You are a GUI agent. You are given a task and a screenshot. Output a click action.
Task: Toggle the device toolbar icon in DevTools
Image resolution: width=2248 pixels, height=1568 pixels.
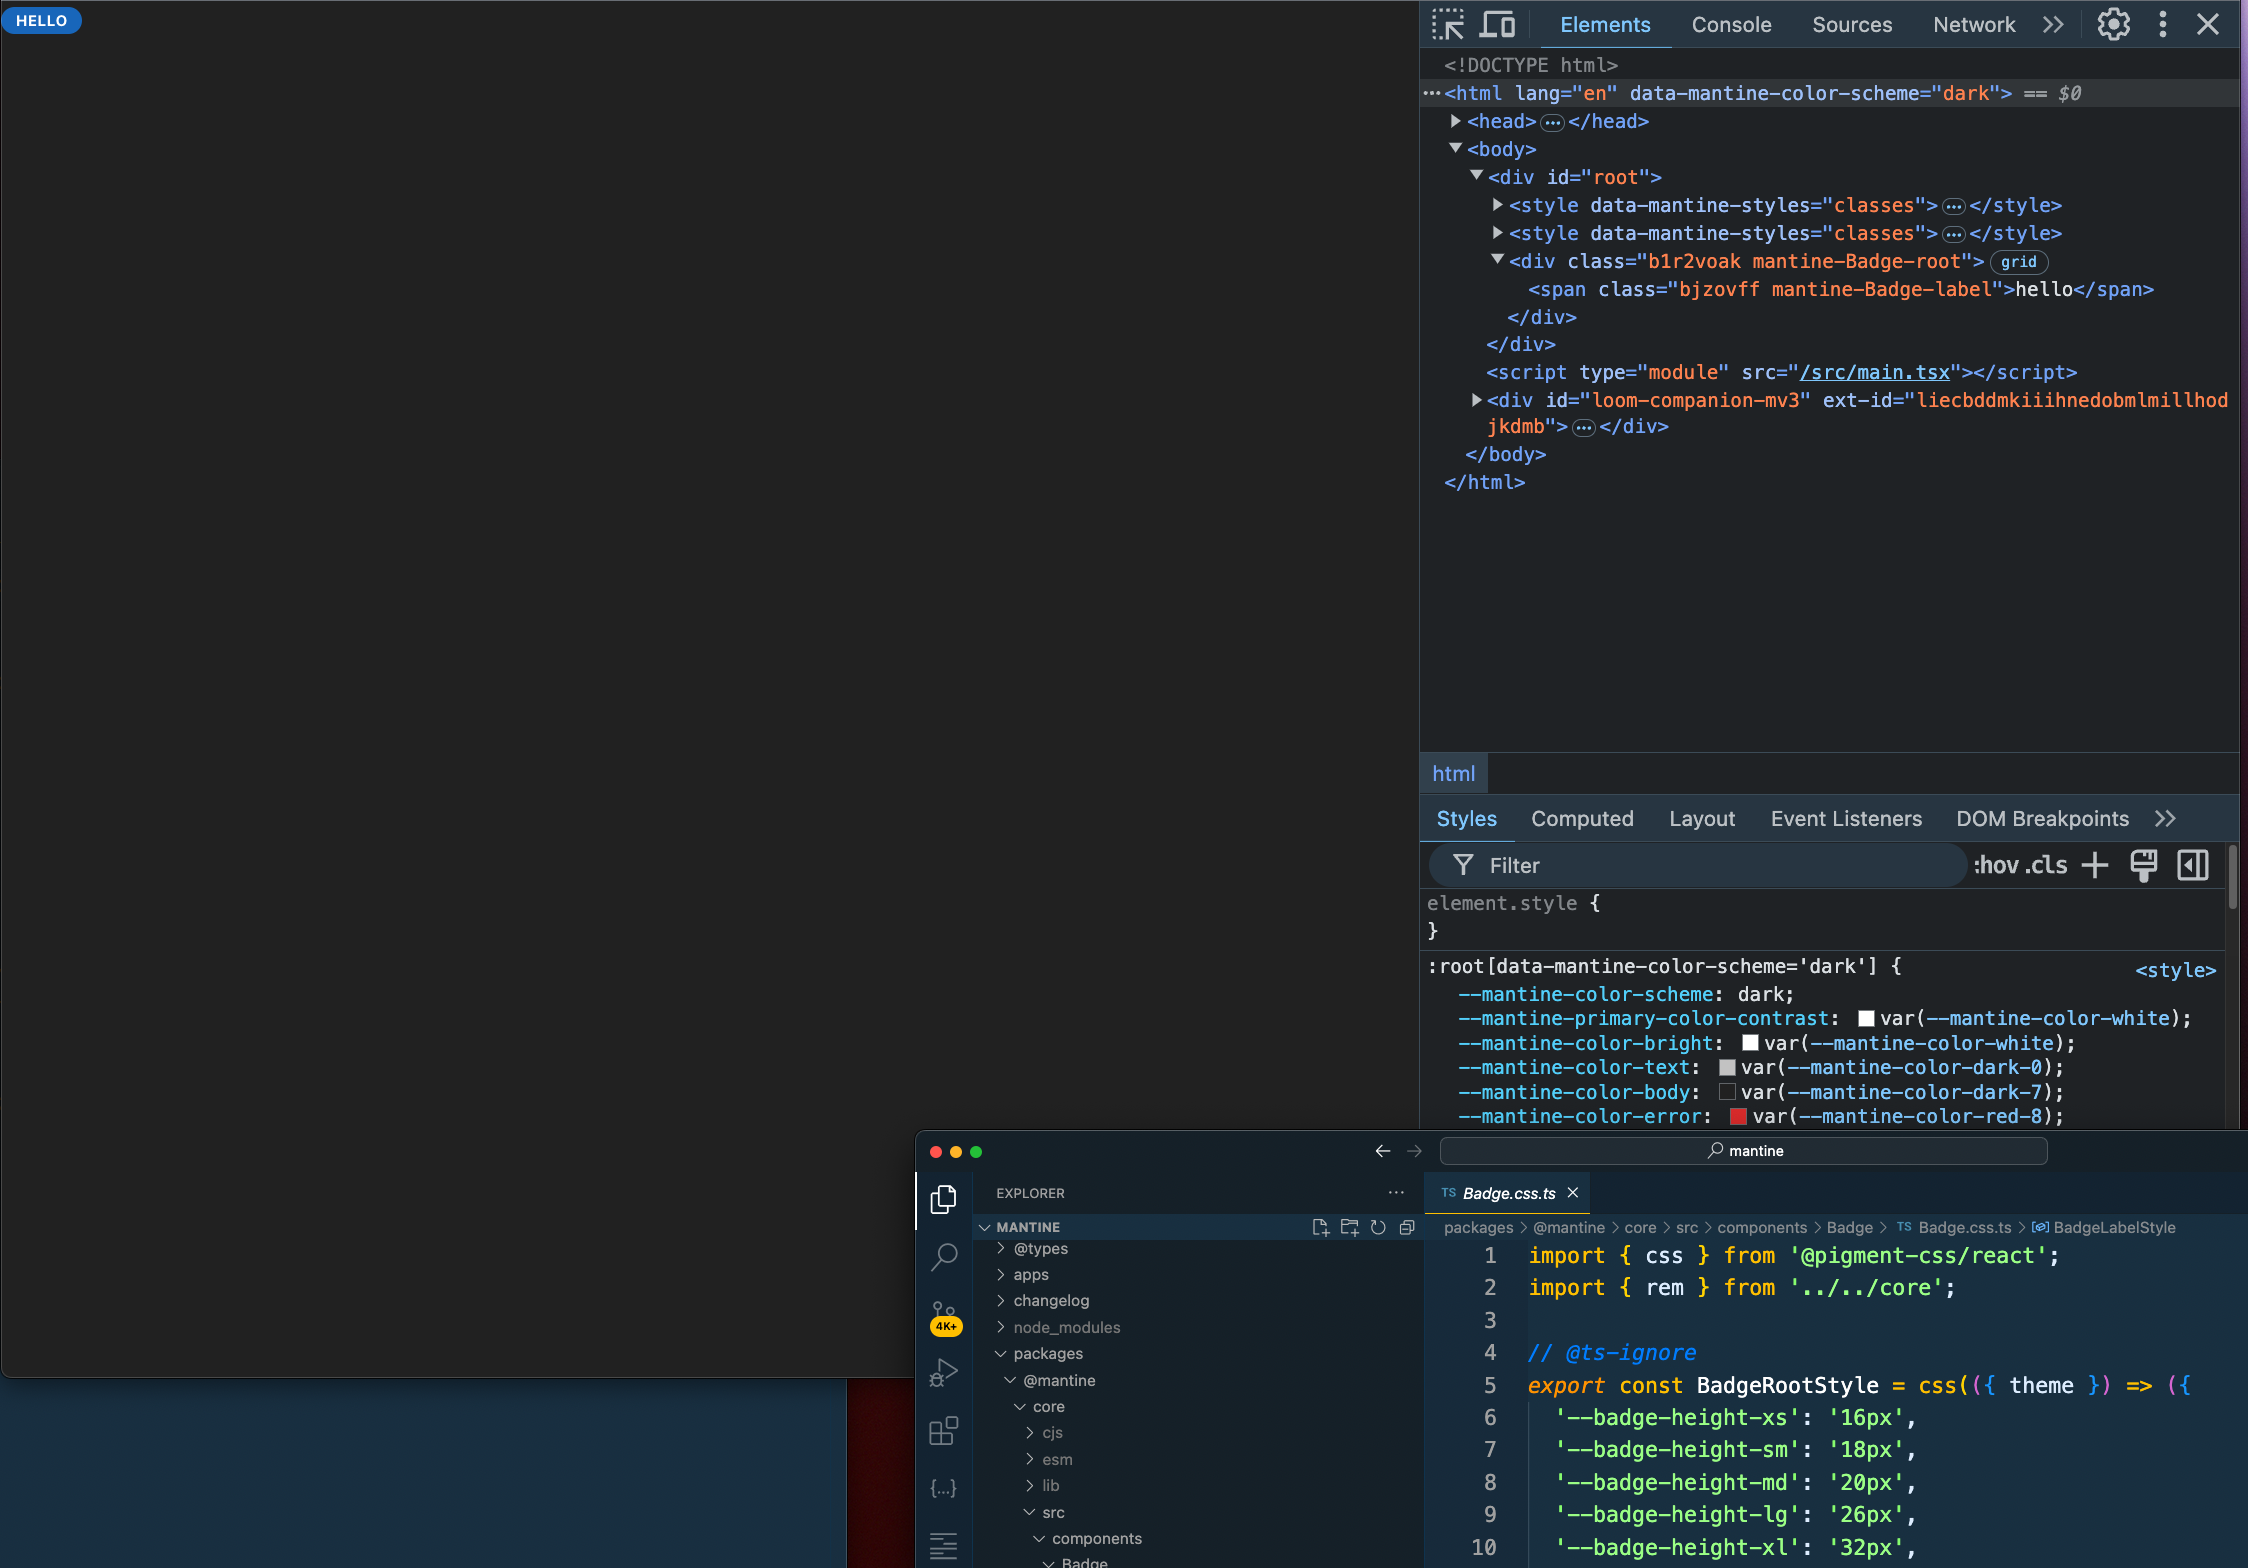pos(1497,24)
